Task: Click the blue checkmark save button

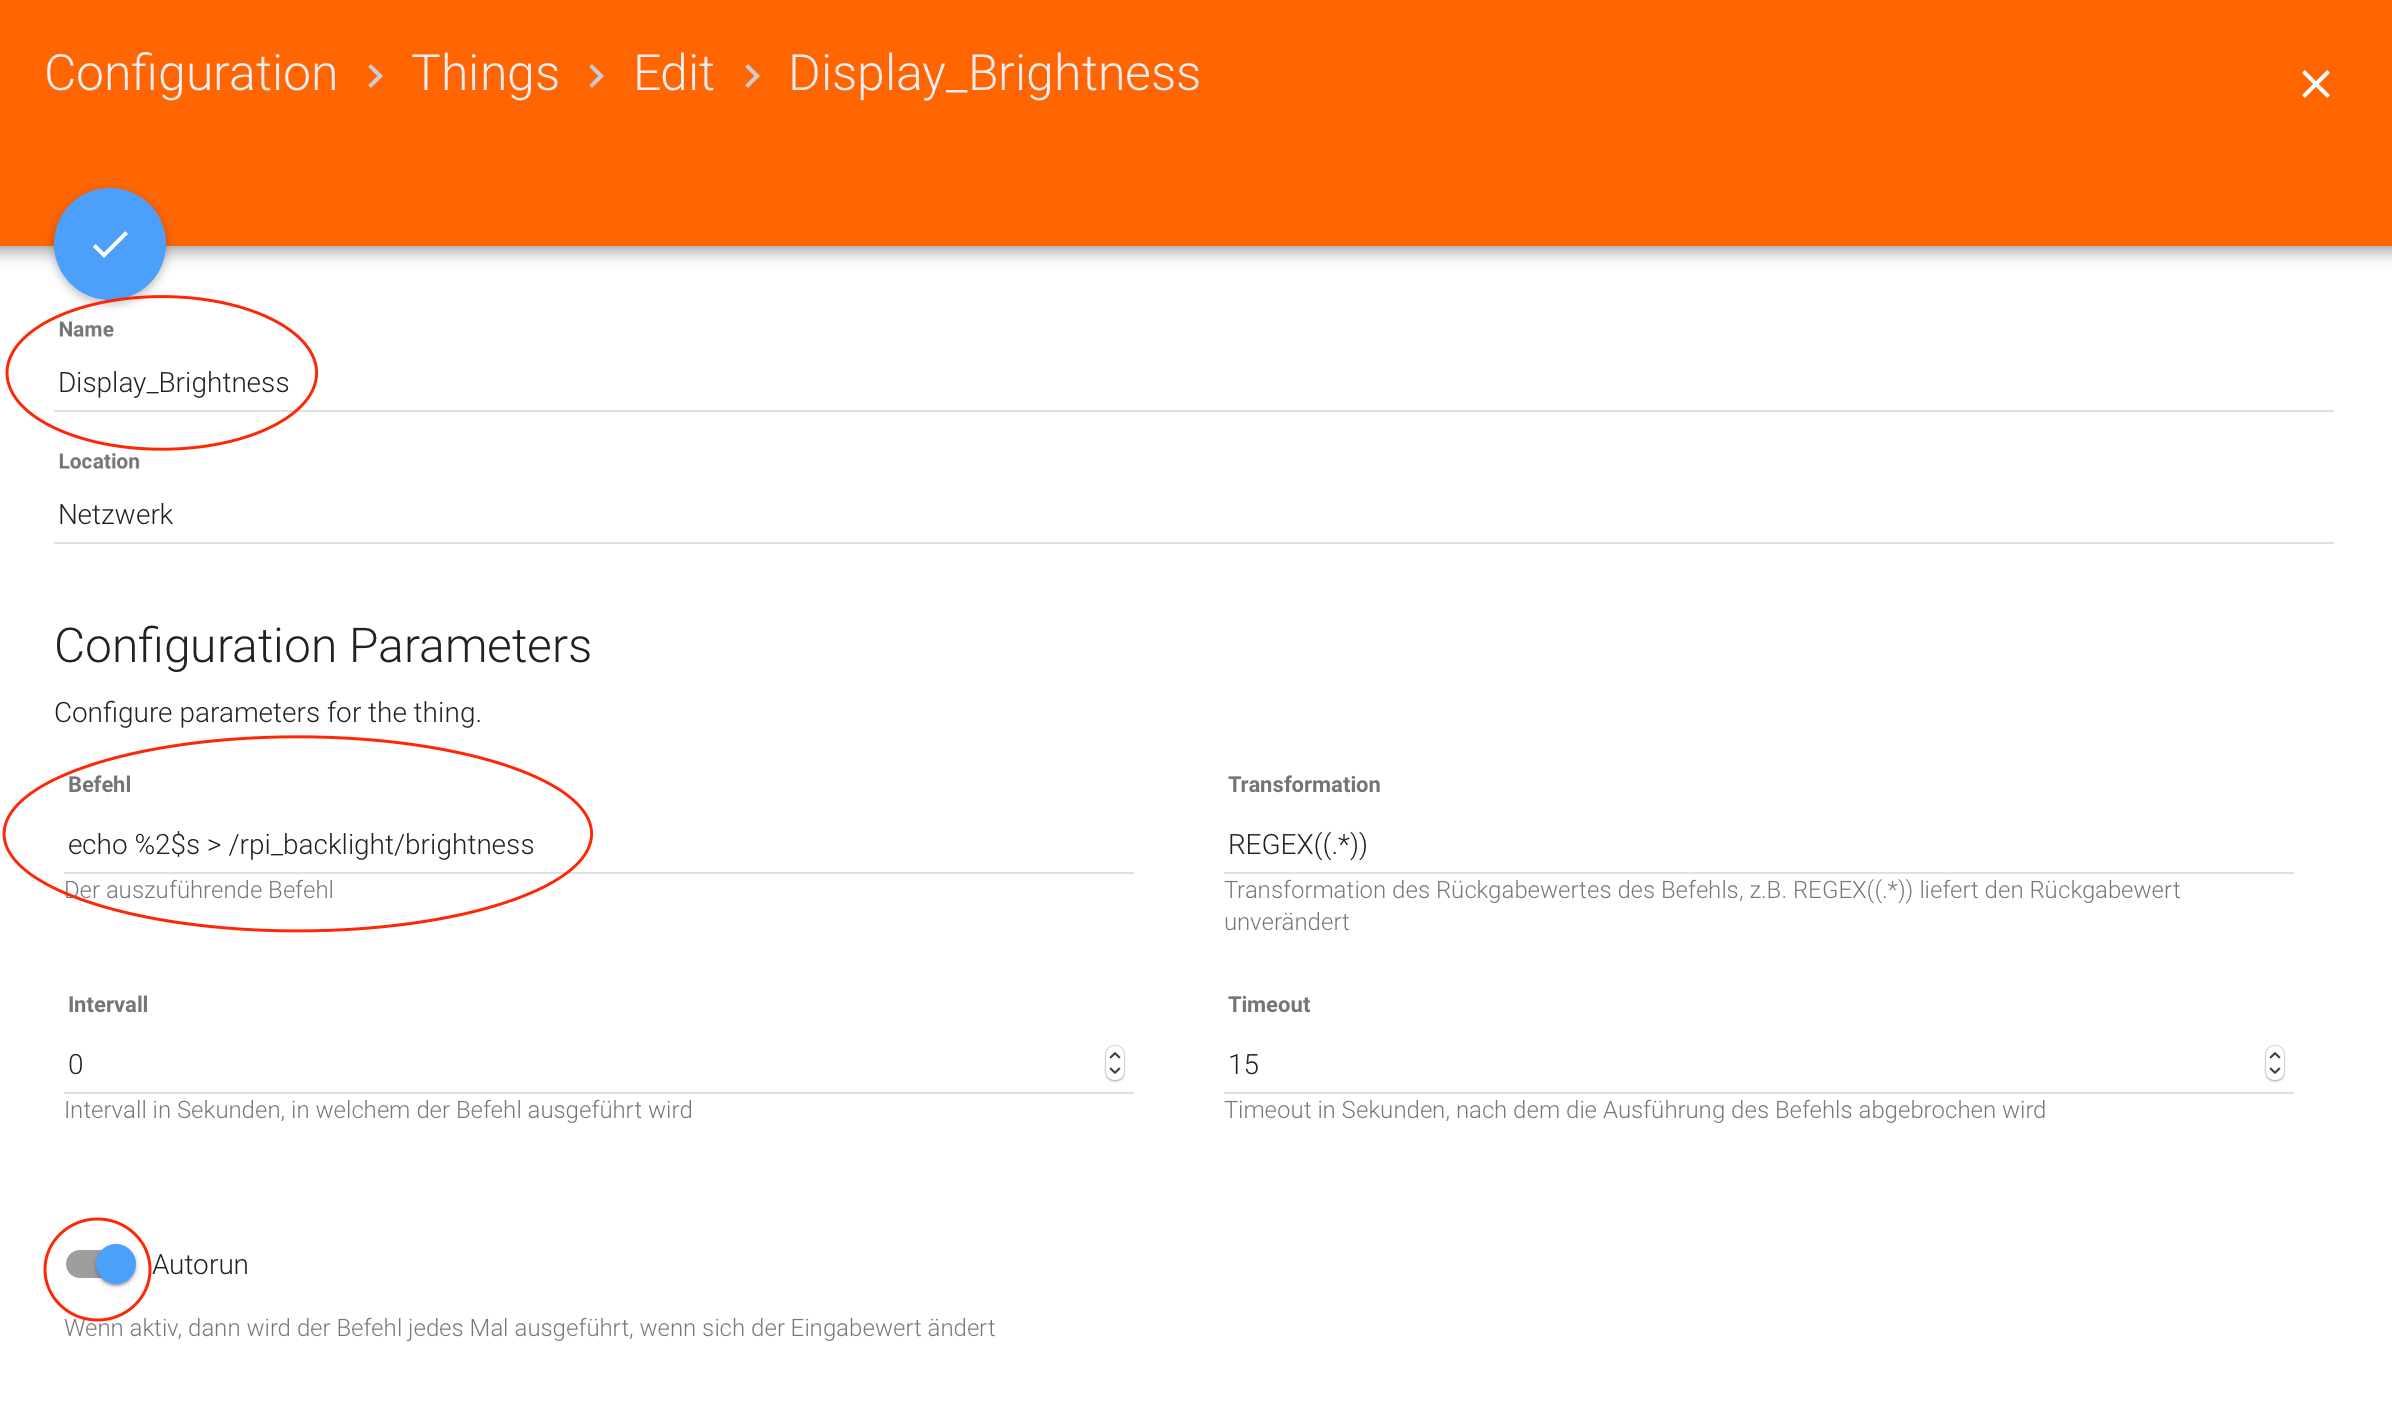Action: (x=110, y=244)
